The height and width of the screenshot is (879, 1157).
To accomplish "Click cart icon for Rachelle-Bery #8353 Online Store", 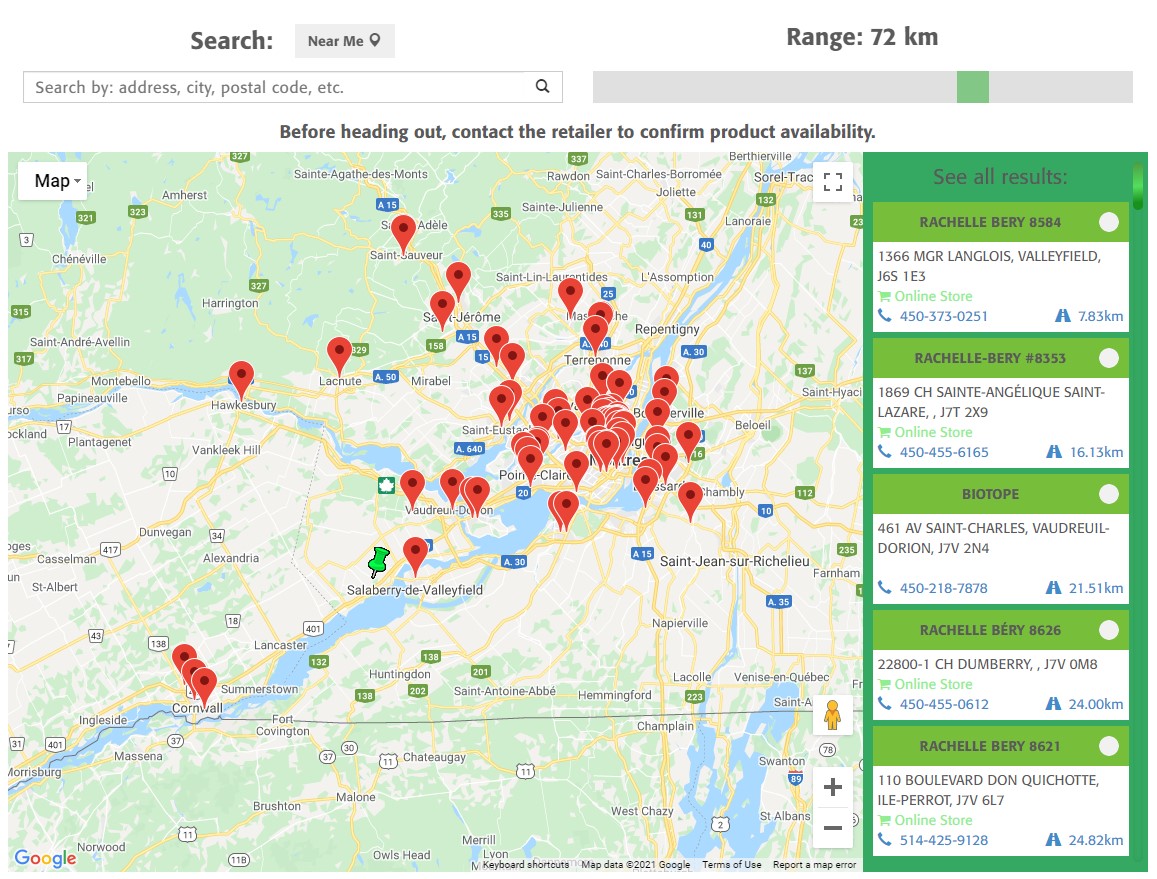I will pyautogui.click(x=884, y=432).
